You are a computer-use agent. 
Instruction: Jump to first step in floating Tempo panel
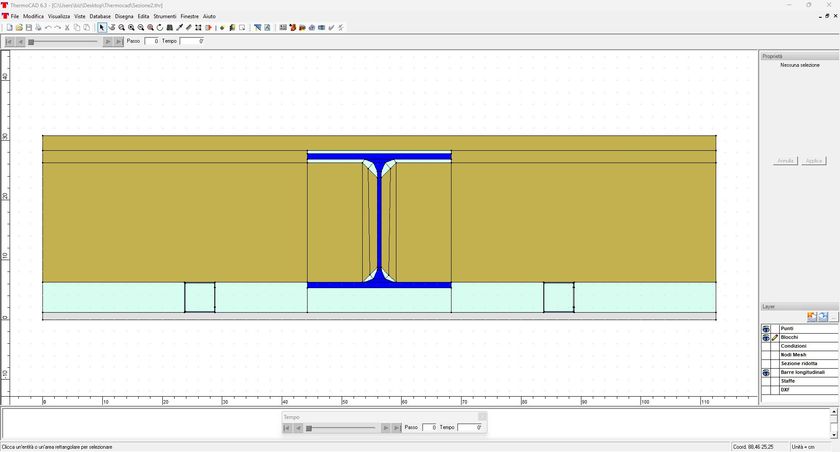pyautogui.click(x=287, y=428)
